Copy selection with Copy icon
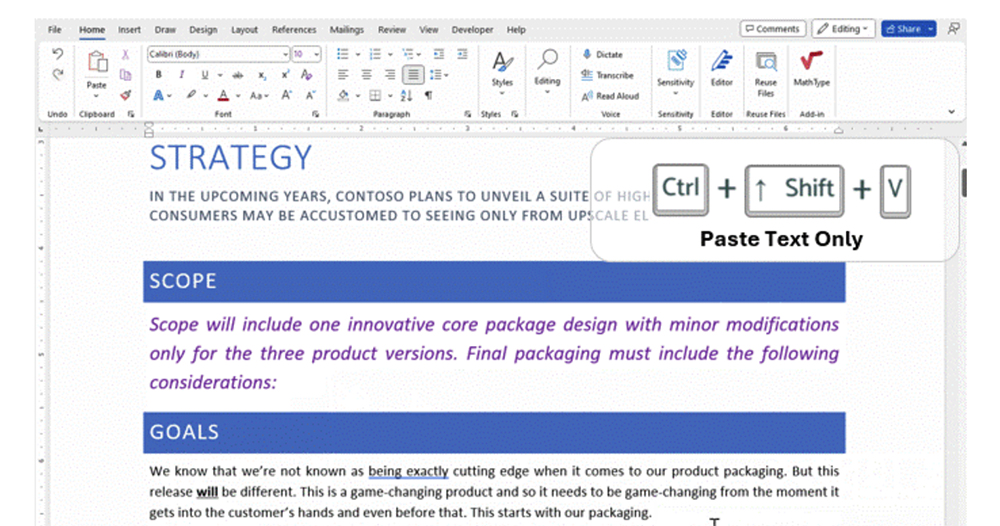 click(126, 75)
